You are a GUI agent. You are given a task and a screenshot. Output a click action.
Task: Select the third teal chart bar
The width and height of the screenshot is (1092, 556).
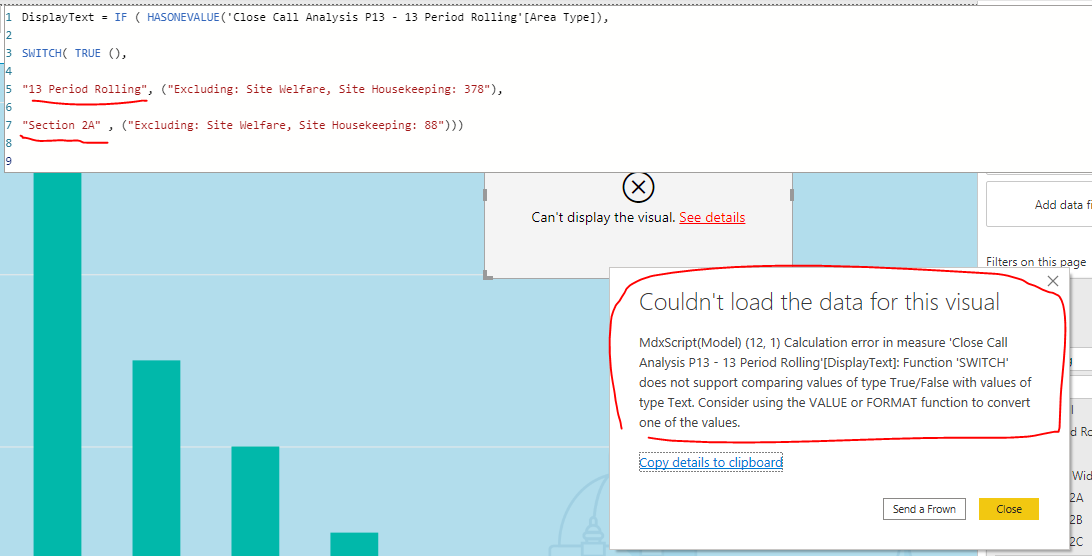point(255,501)
